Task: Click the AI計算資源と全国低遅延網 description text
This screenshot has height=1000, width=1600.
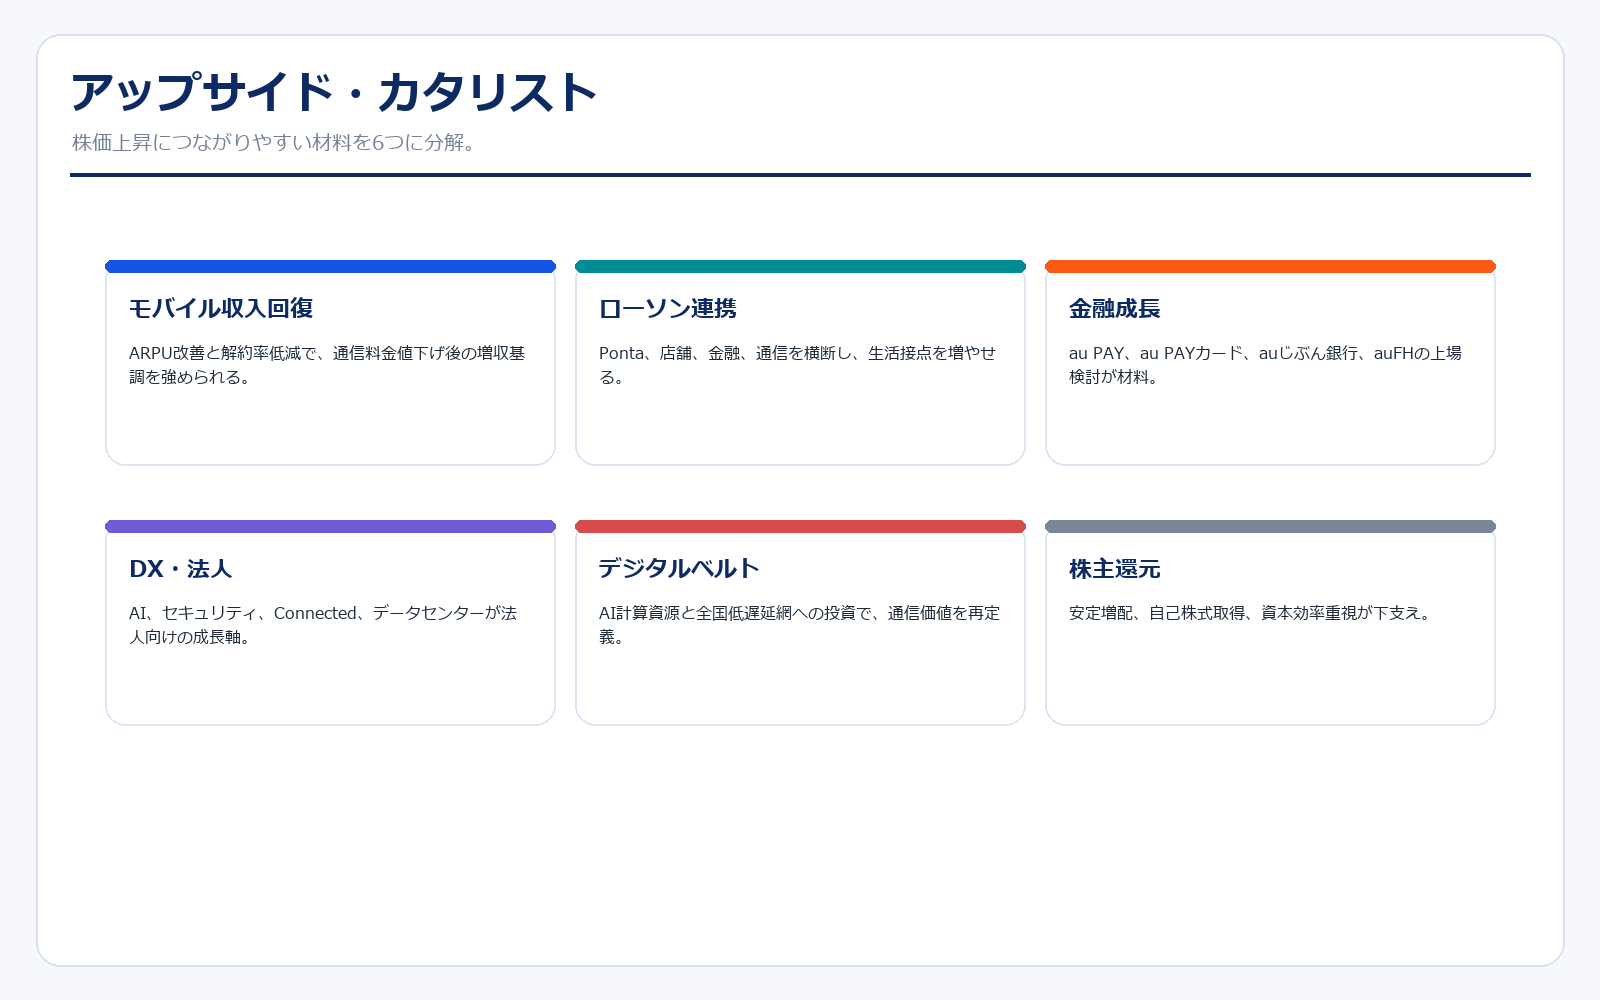Action: click(799, 625)
